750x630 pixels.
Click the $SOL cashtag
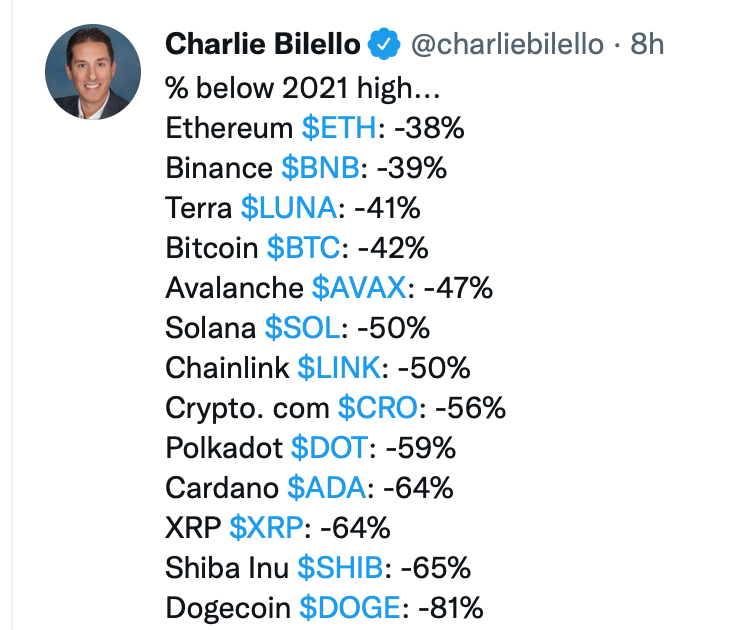point(302,328)
